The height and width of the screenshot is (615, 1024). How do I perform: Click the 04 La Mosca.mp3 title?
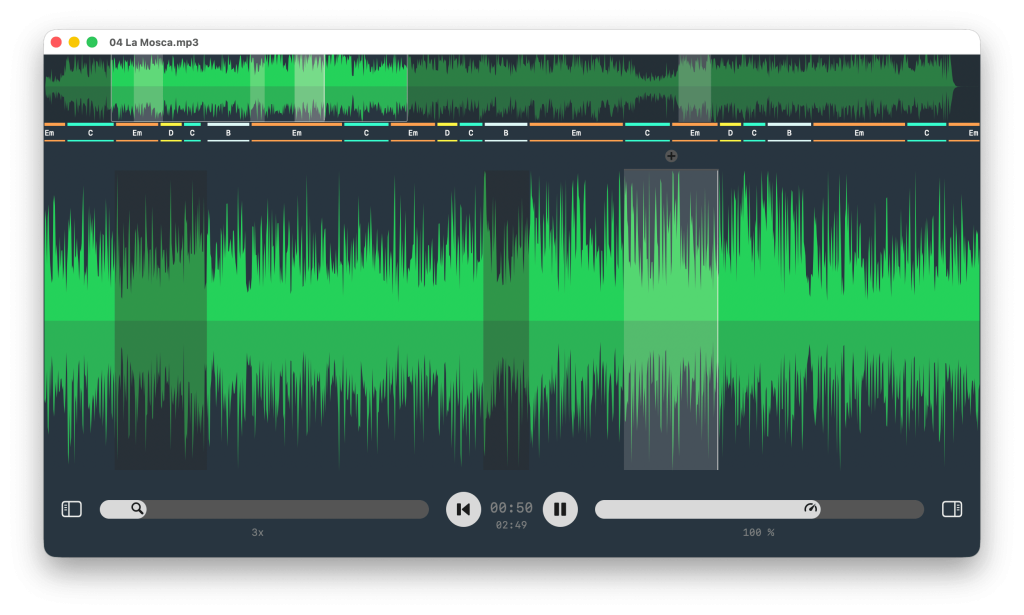click(154, 43)
